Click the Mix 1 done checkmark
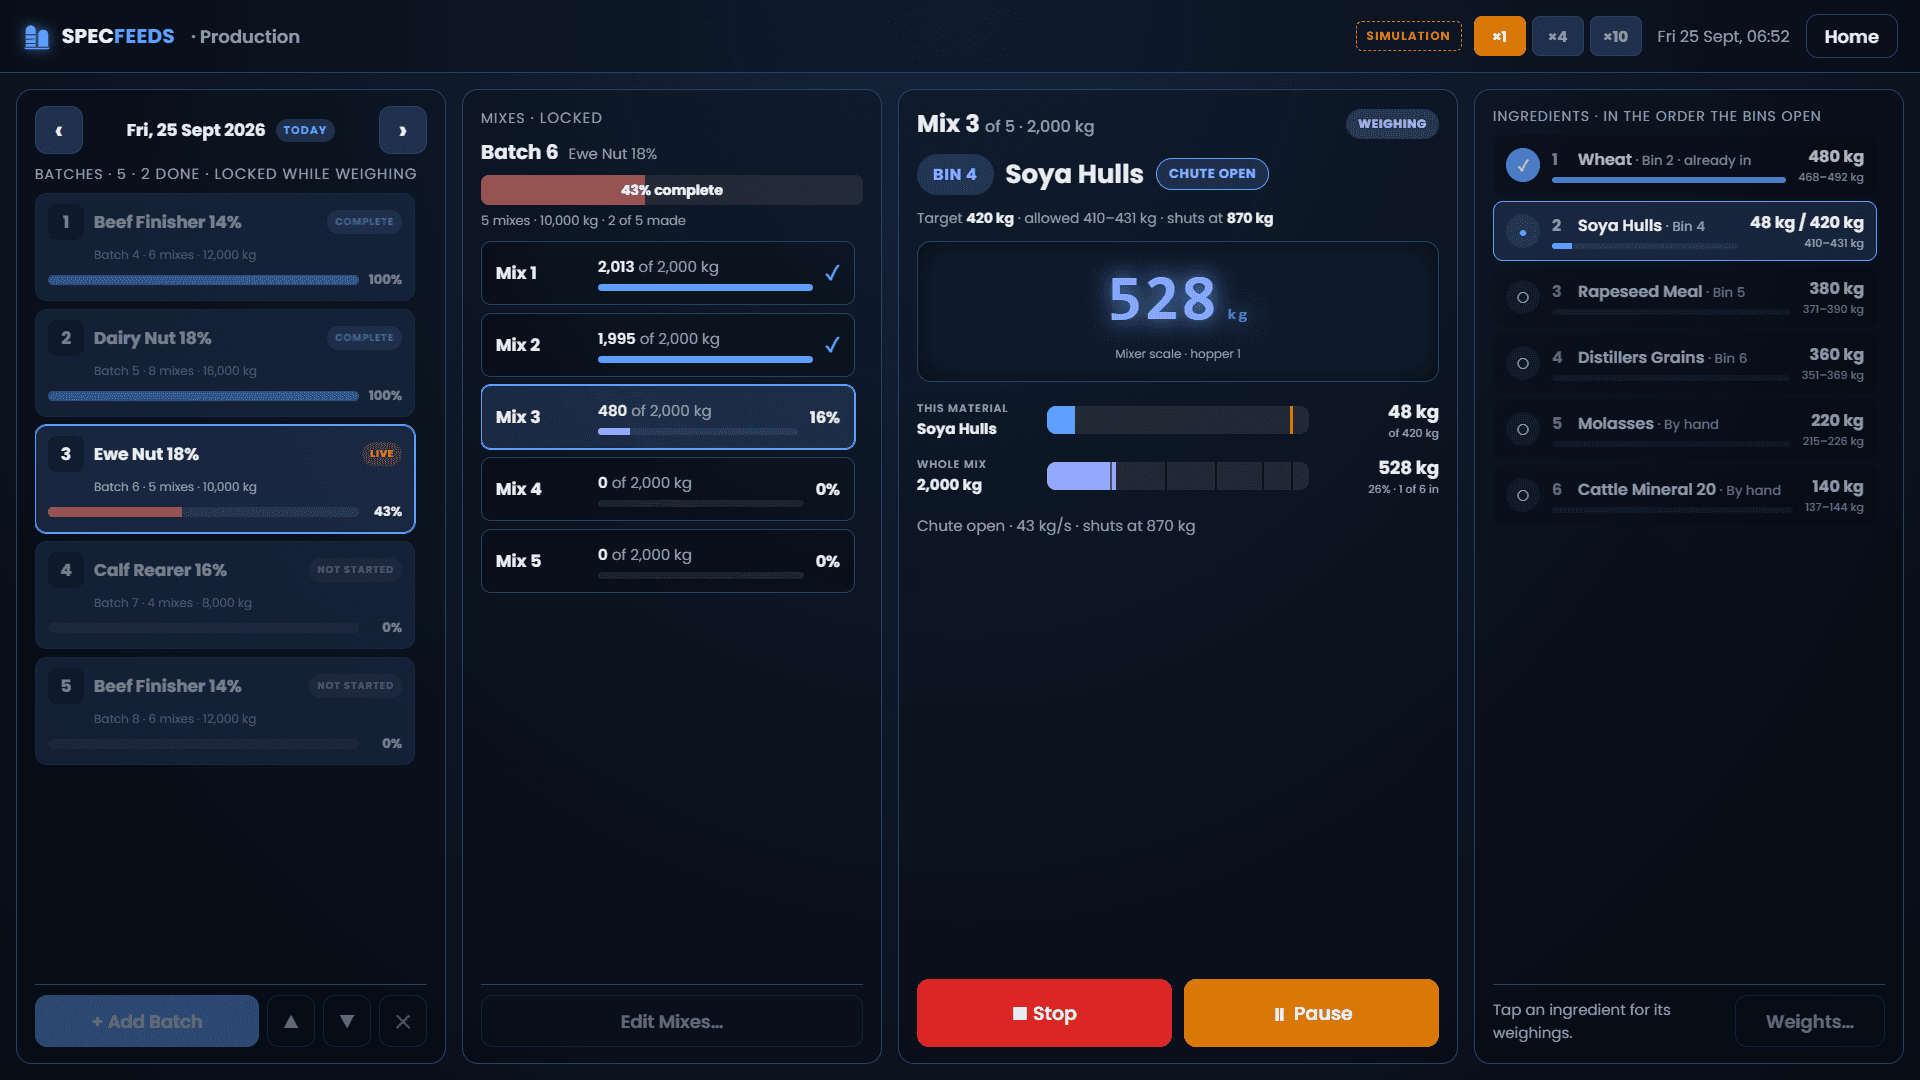This screenshot has width=1920, height=1080. click(832, 273)
